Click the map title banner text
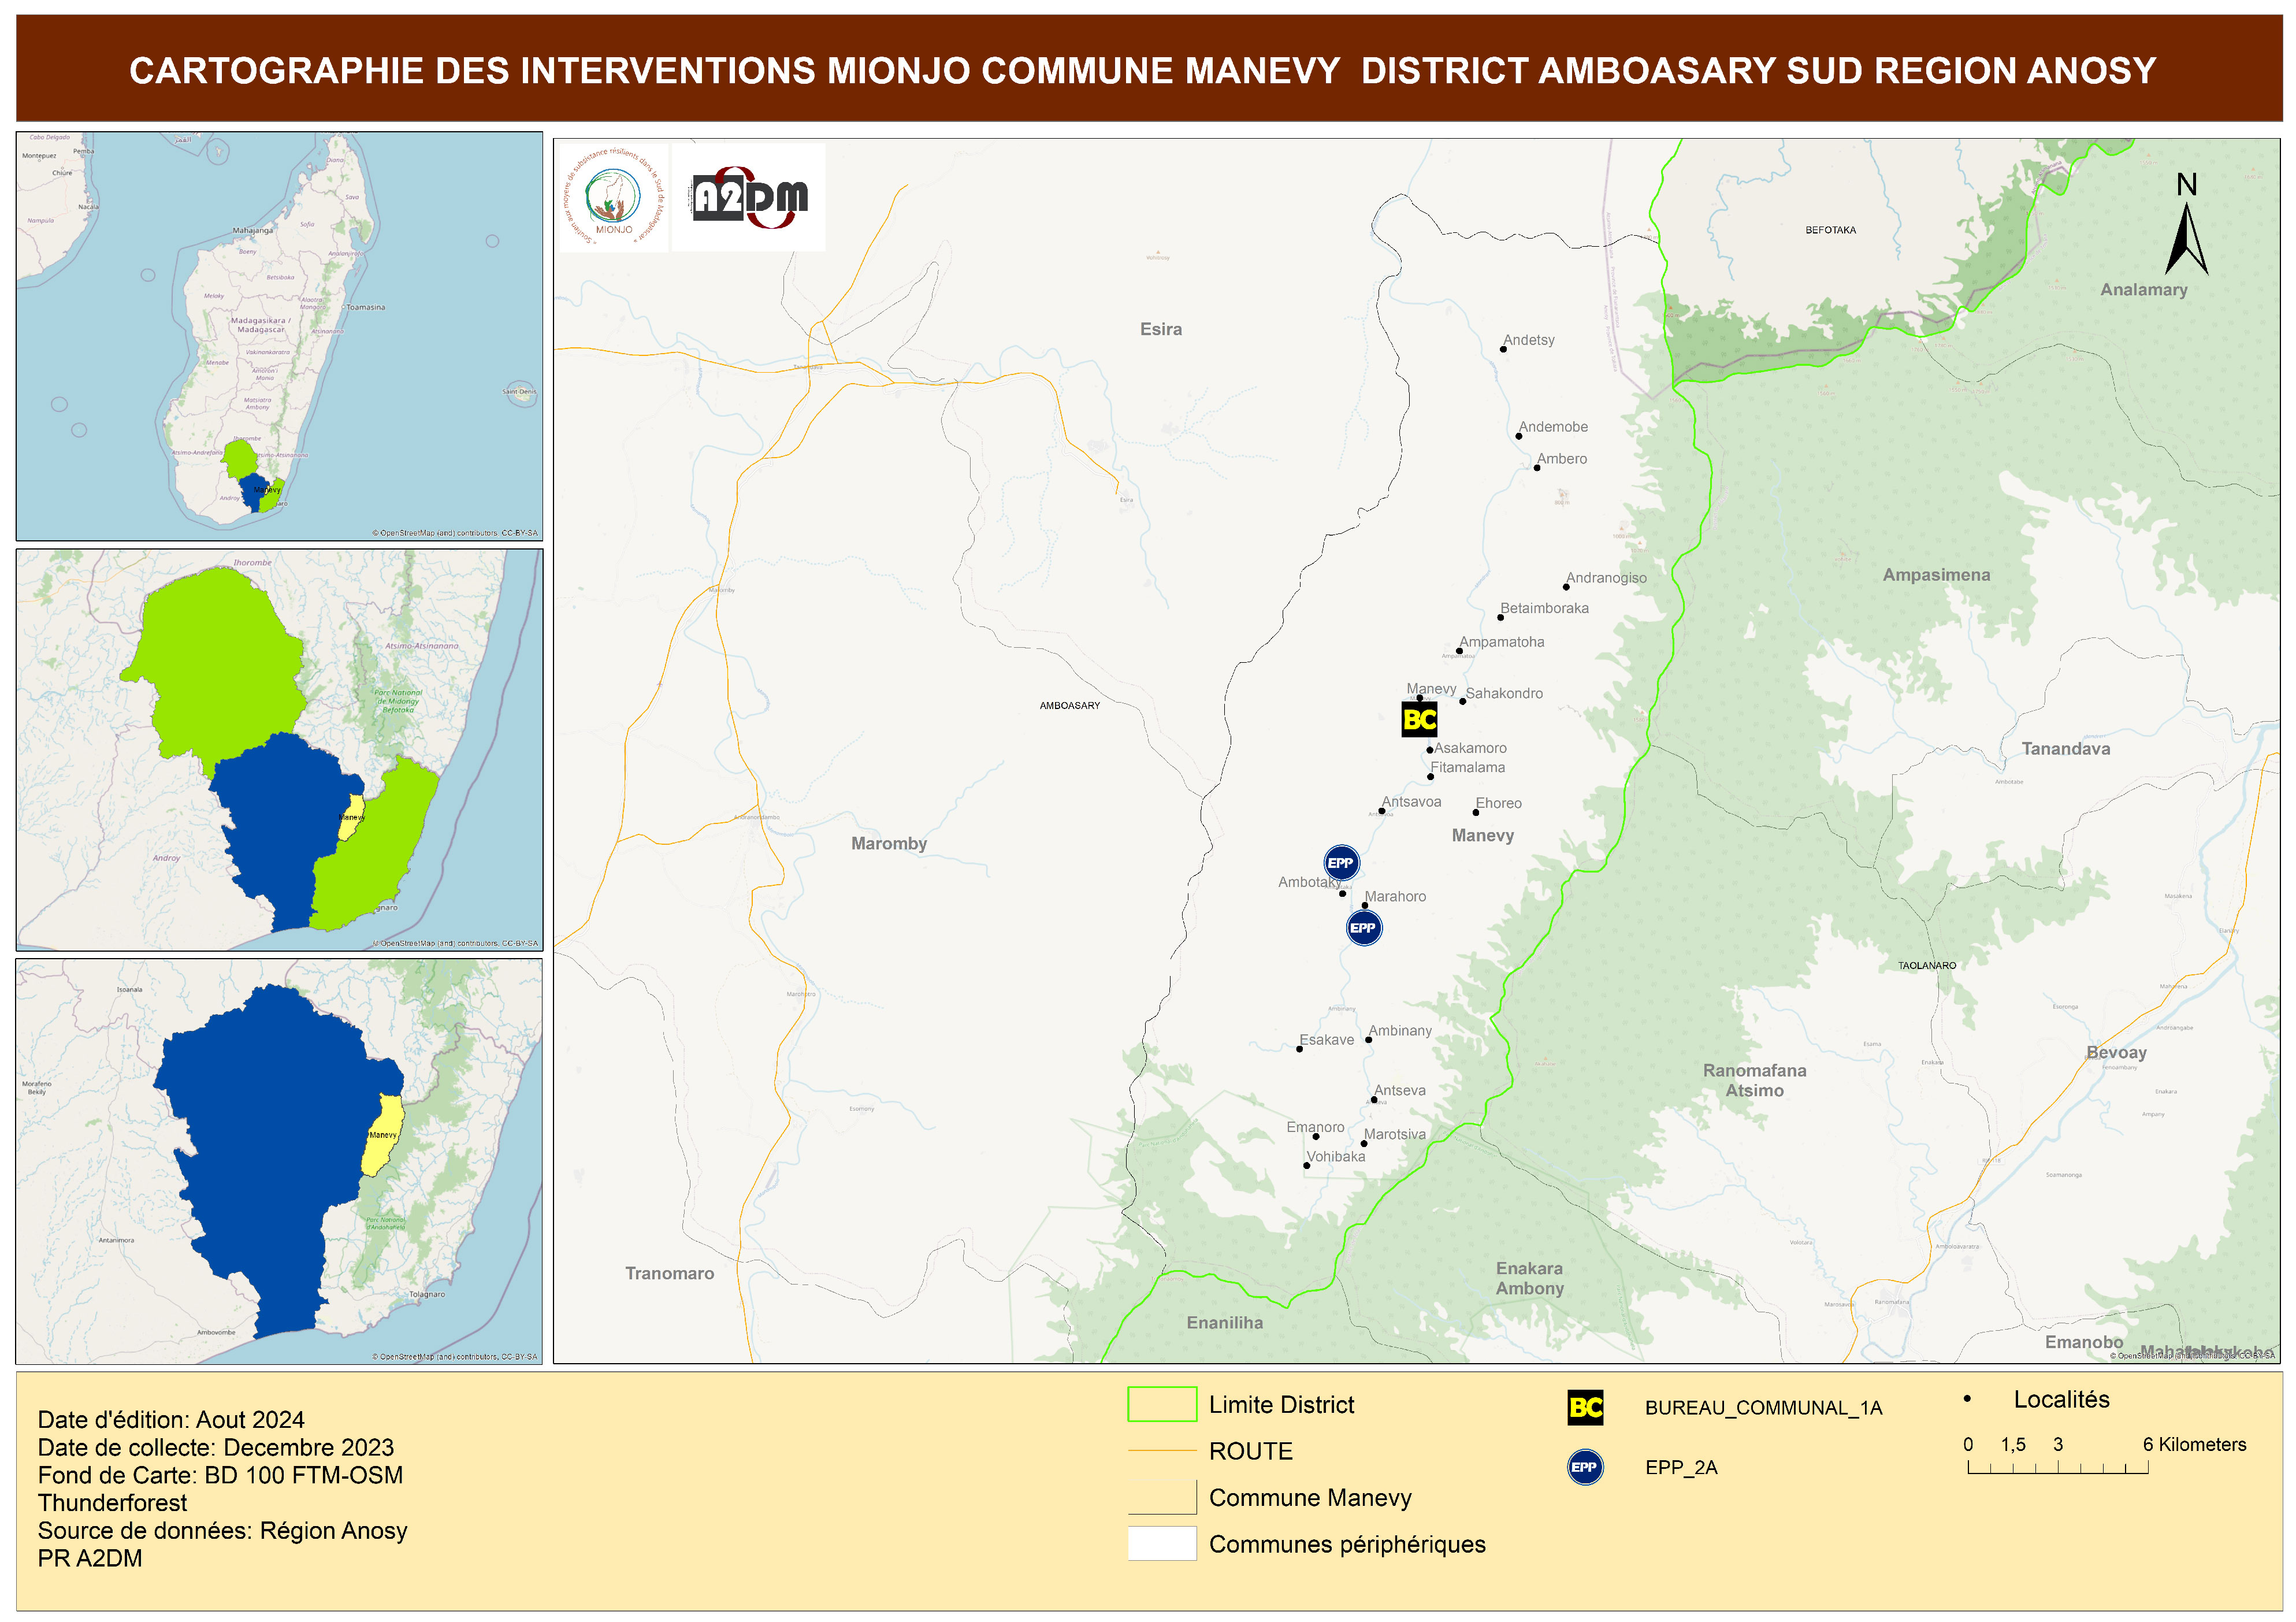This screenshot has height=1622, width=2296. [1142, 71]
